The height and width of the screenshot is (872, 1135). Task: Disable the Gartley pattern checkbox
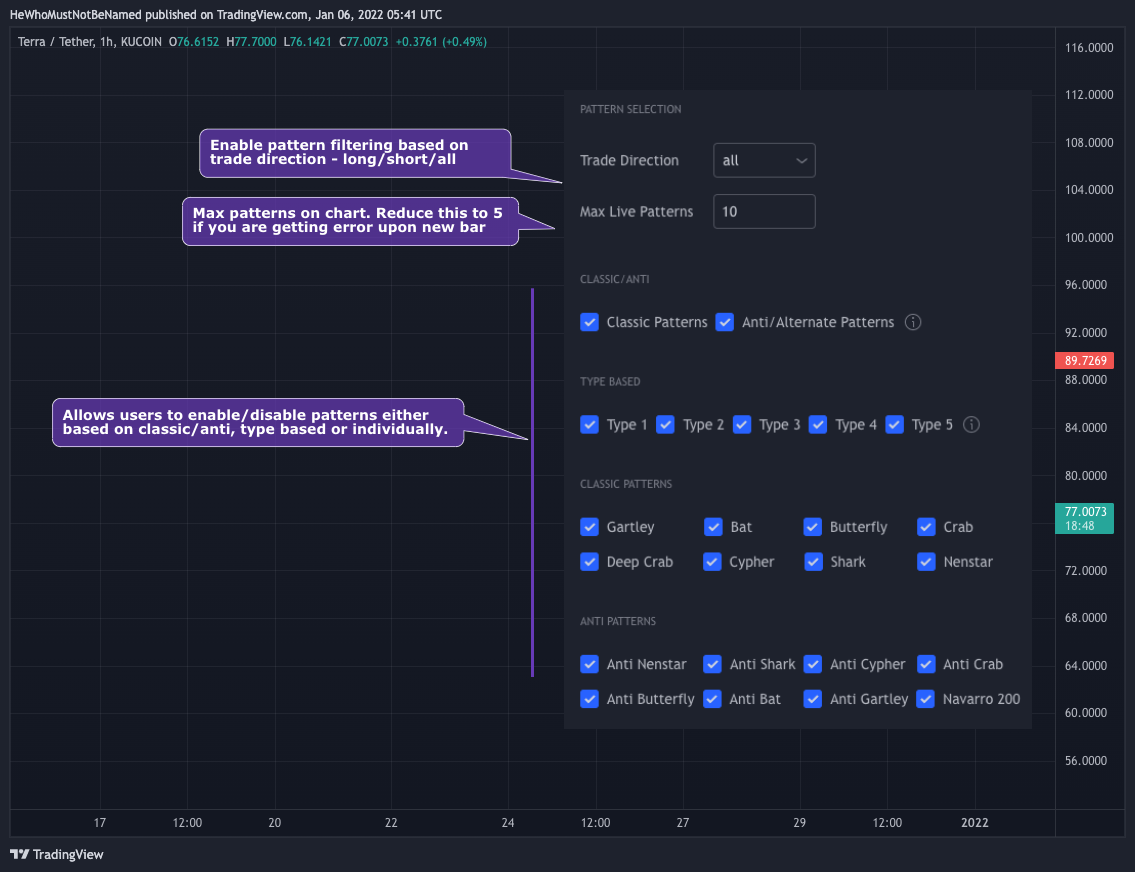tap(589, 527)
